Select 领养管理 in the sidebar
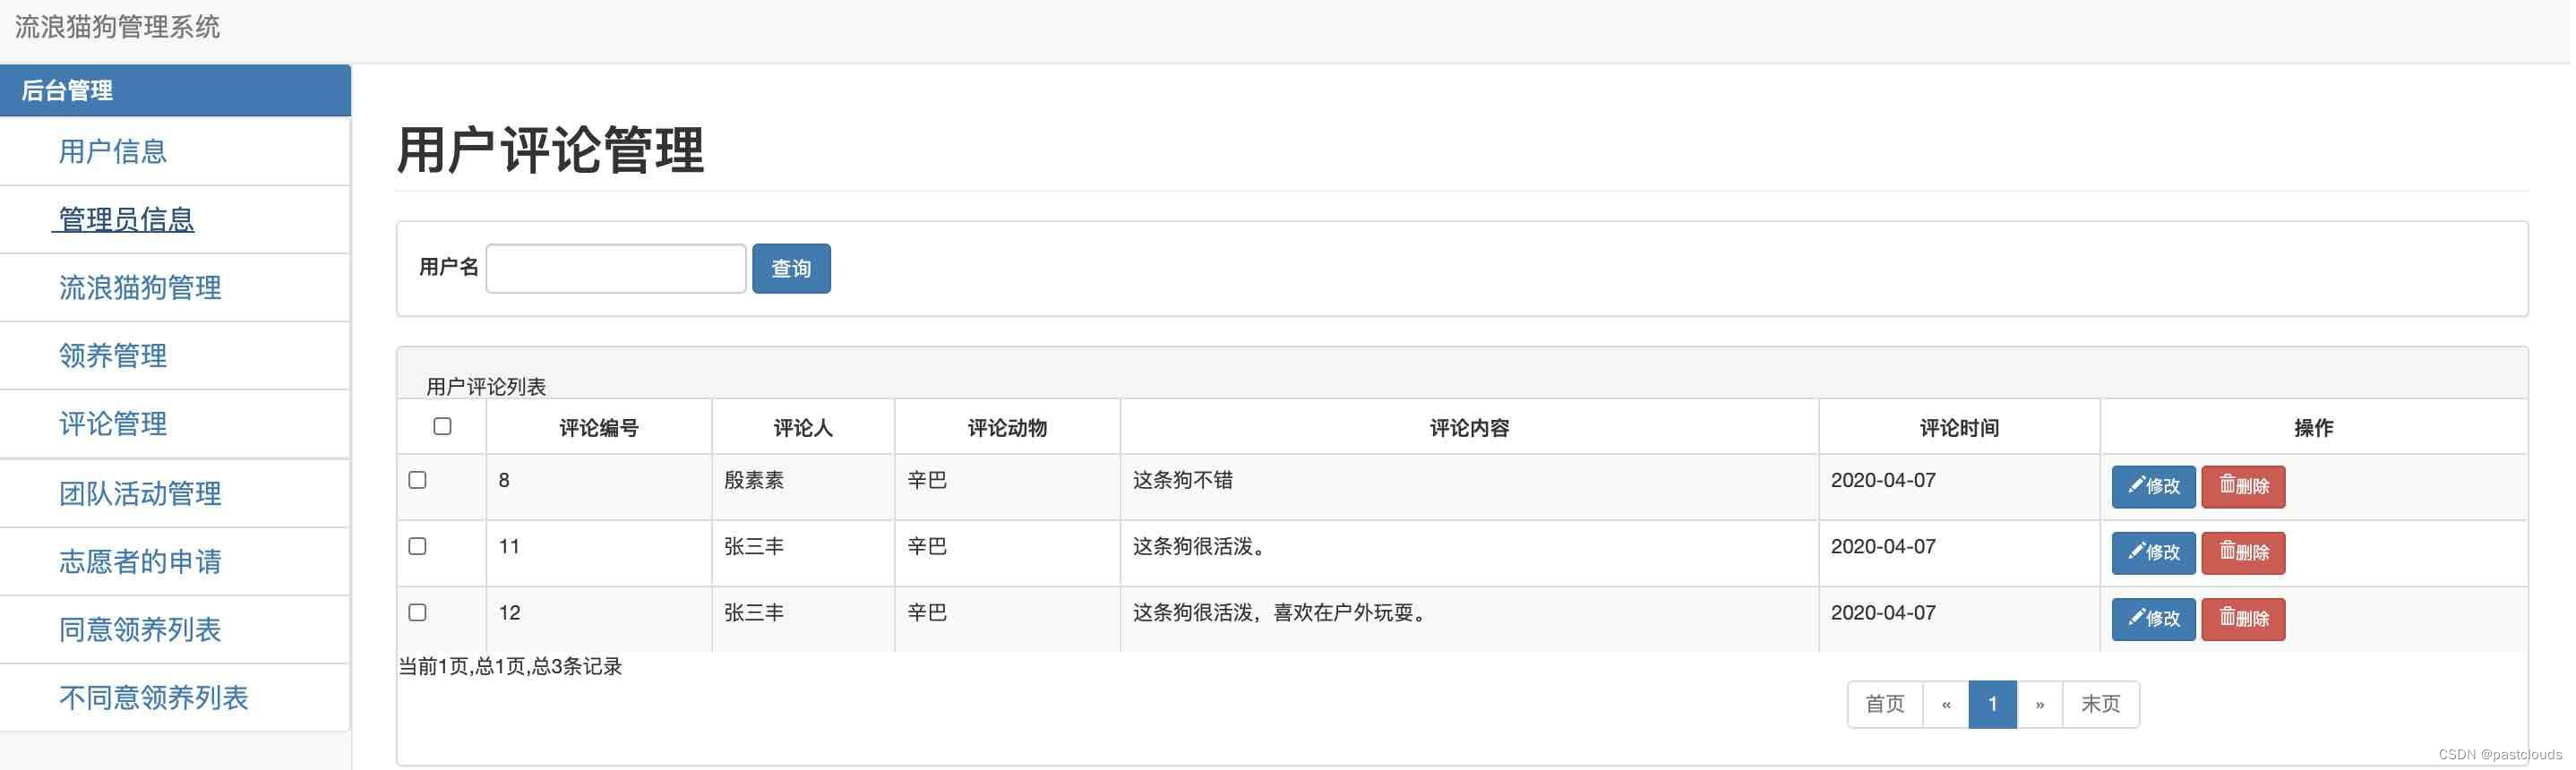Image resolution: width=2576 pixels, height=770 pixels. click(x=113, y=356)
